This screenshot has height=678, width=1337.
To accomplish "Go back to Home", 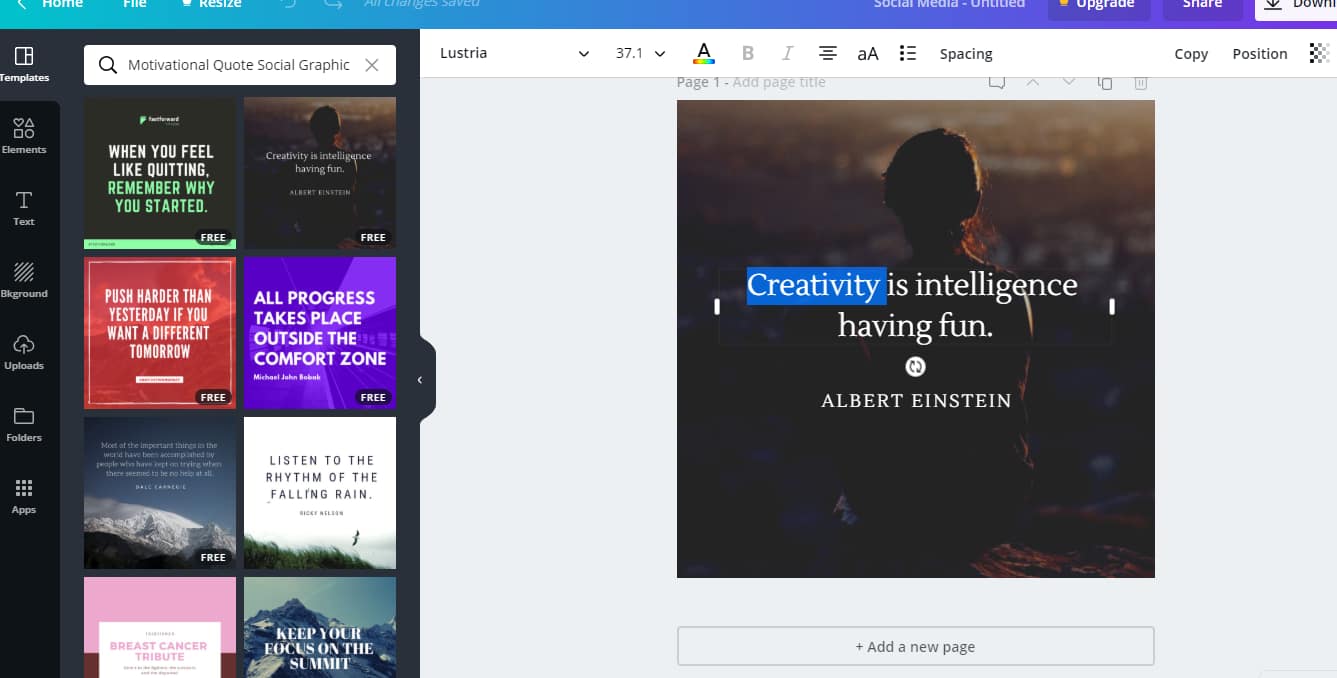I will click(x=50, y=4).
